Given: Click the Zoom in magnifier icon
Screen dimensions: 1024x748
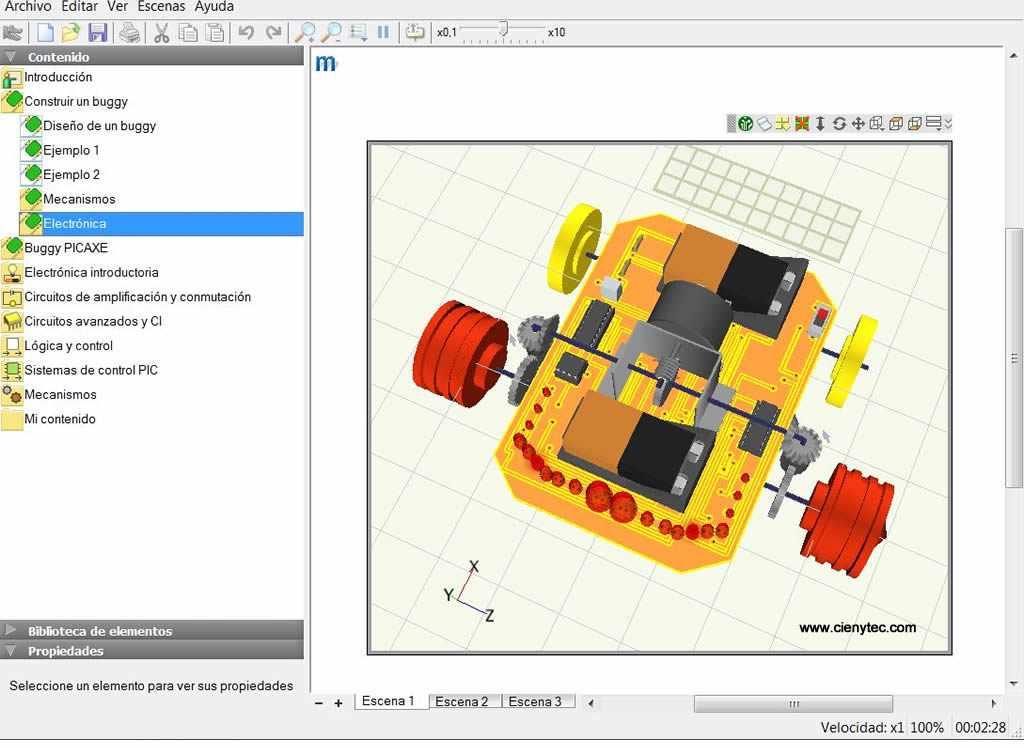Looking at the screenshot, I should tap(304, 32).
